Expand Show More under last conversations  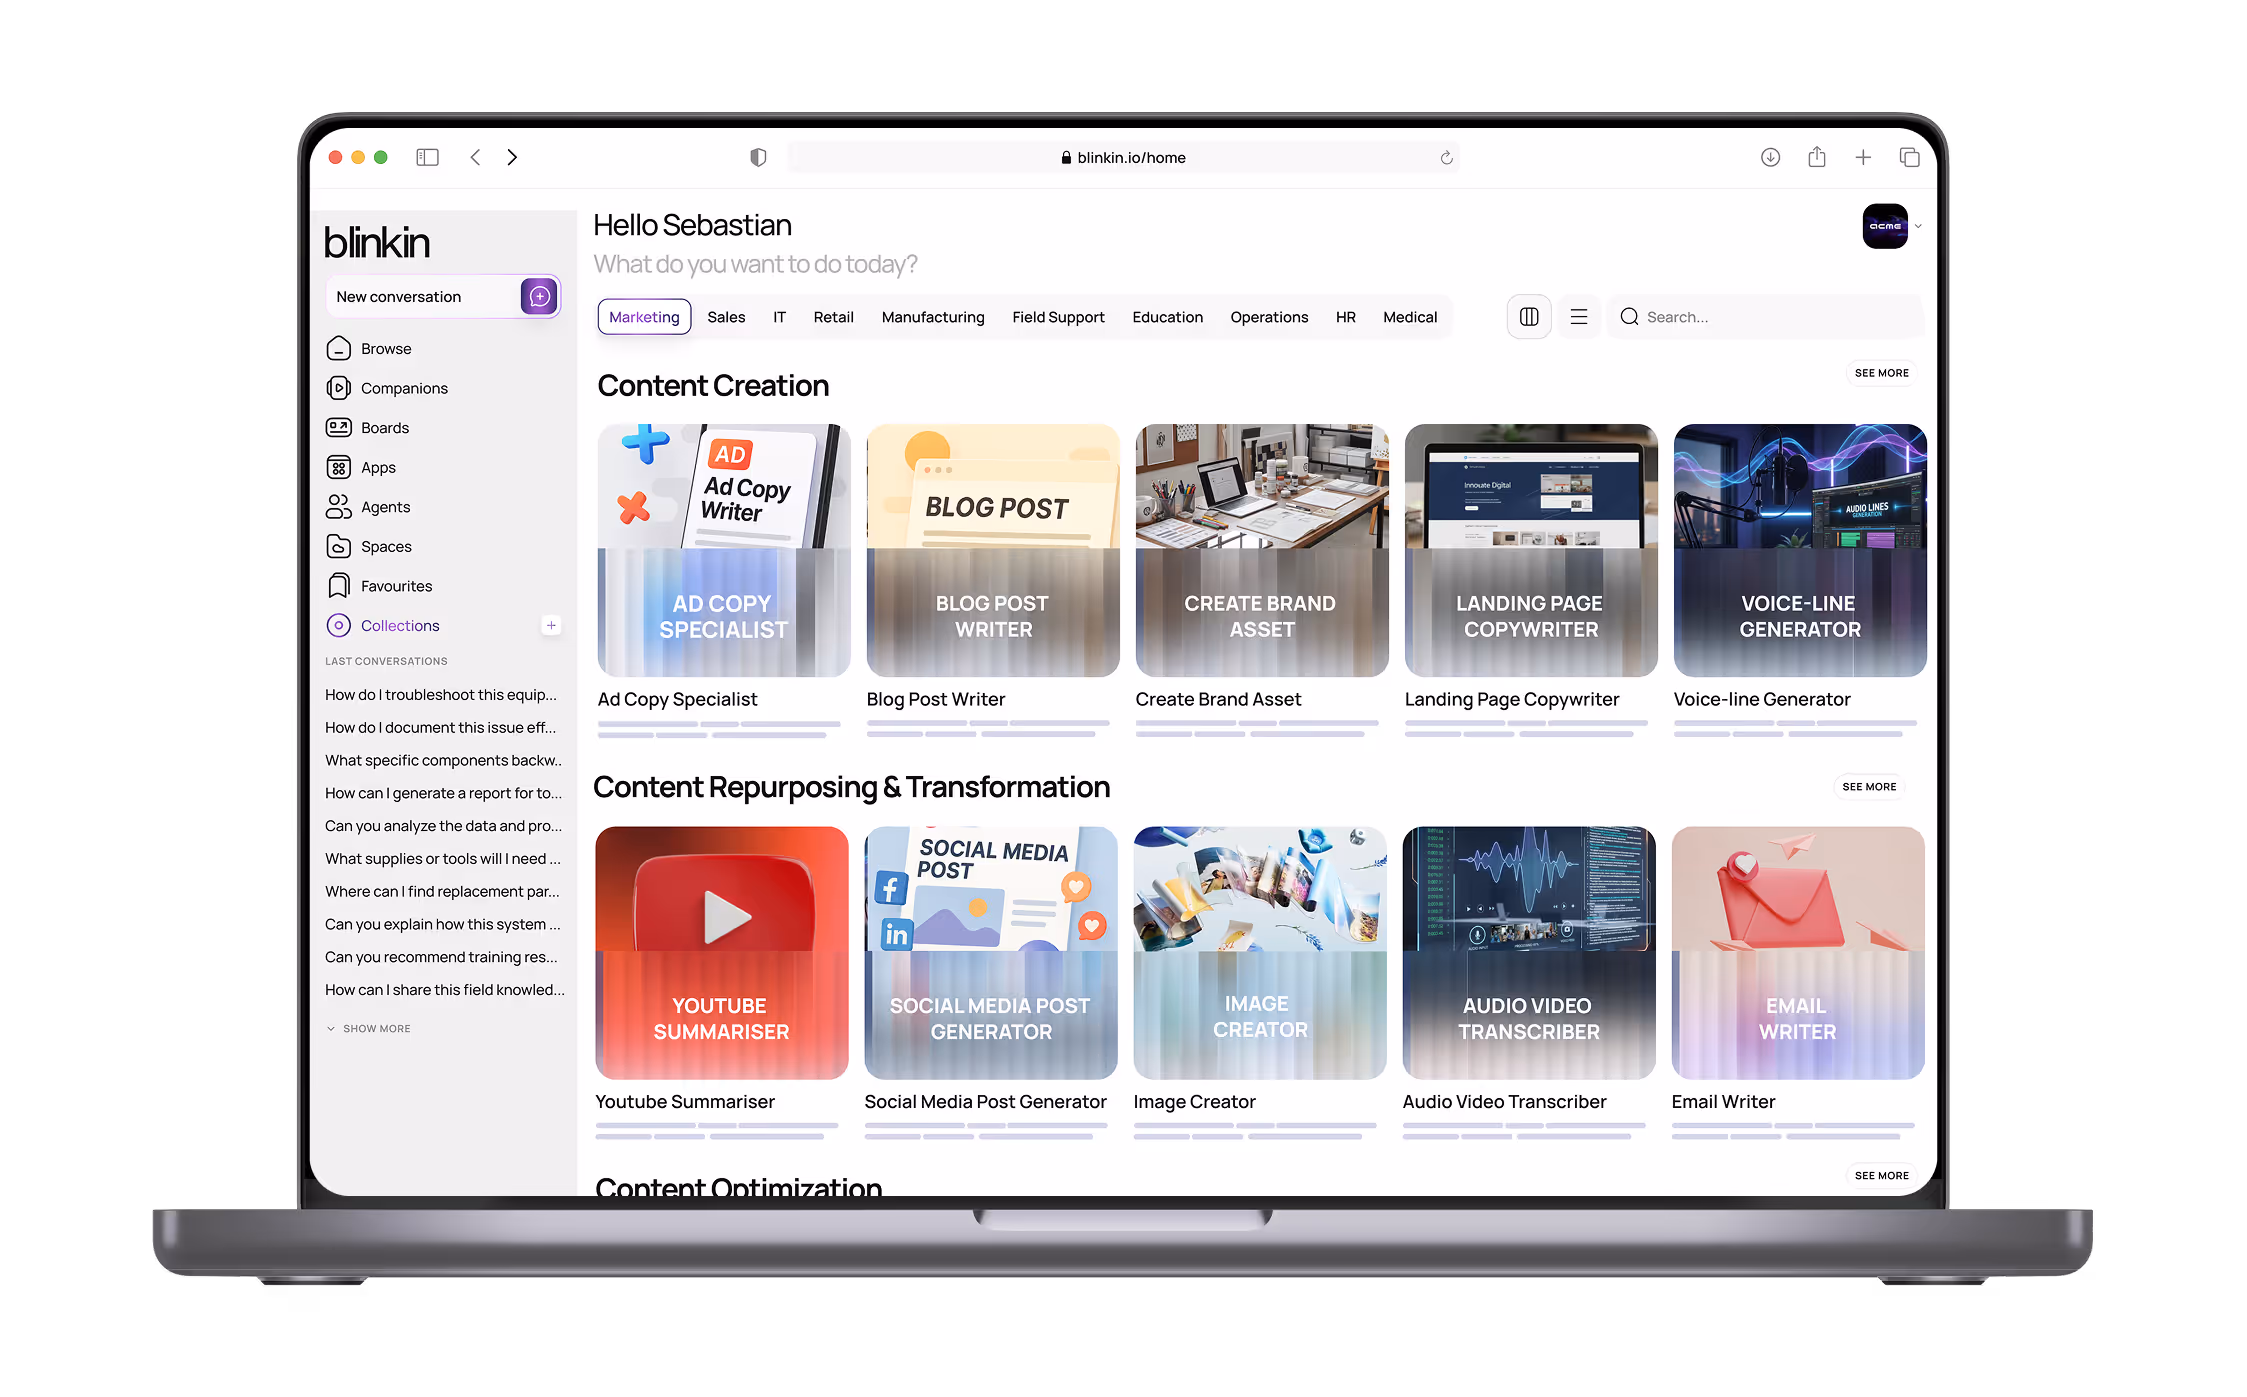[368, 1028]
